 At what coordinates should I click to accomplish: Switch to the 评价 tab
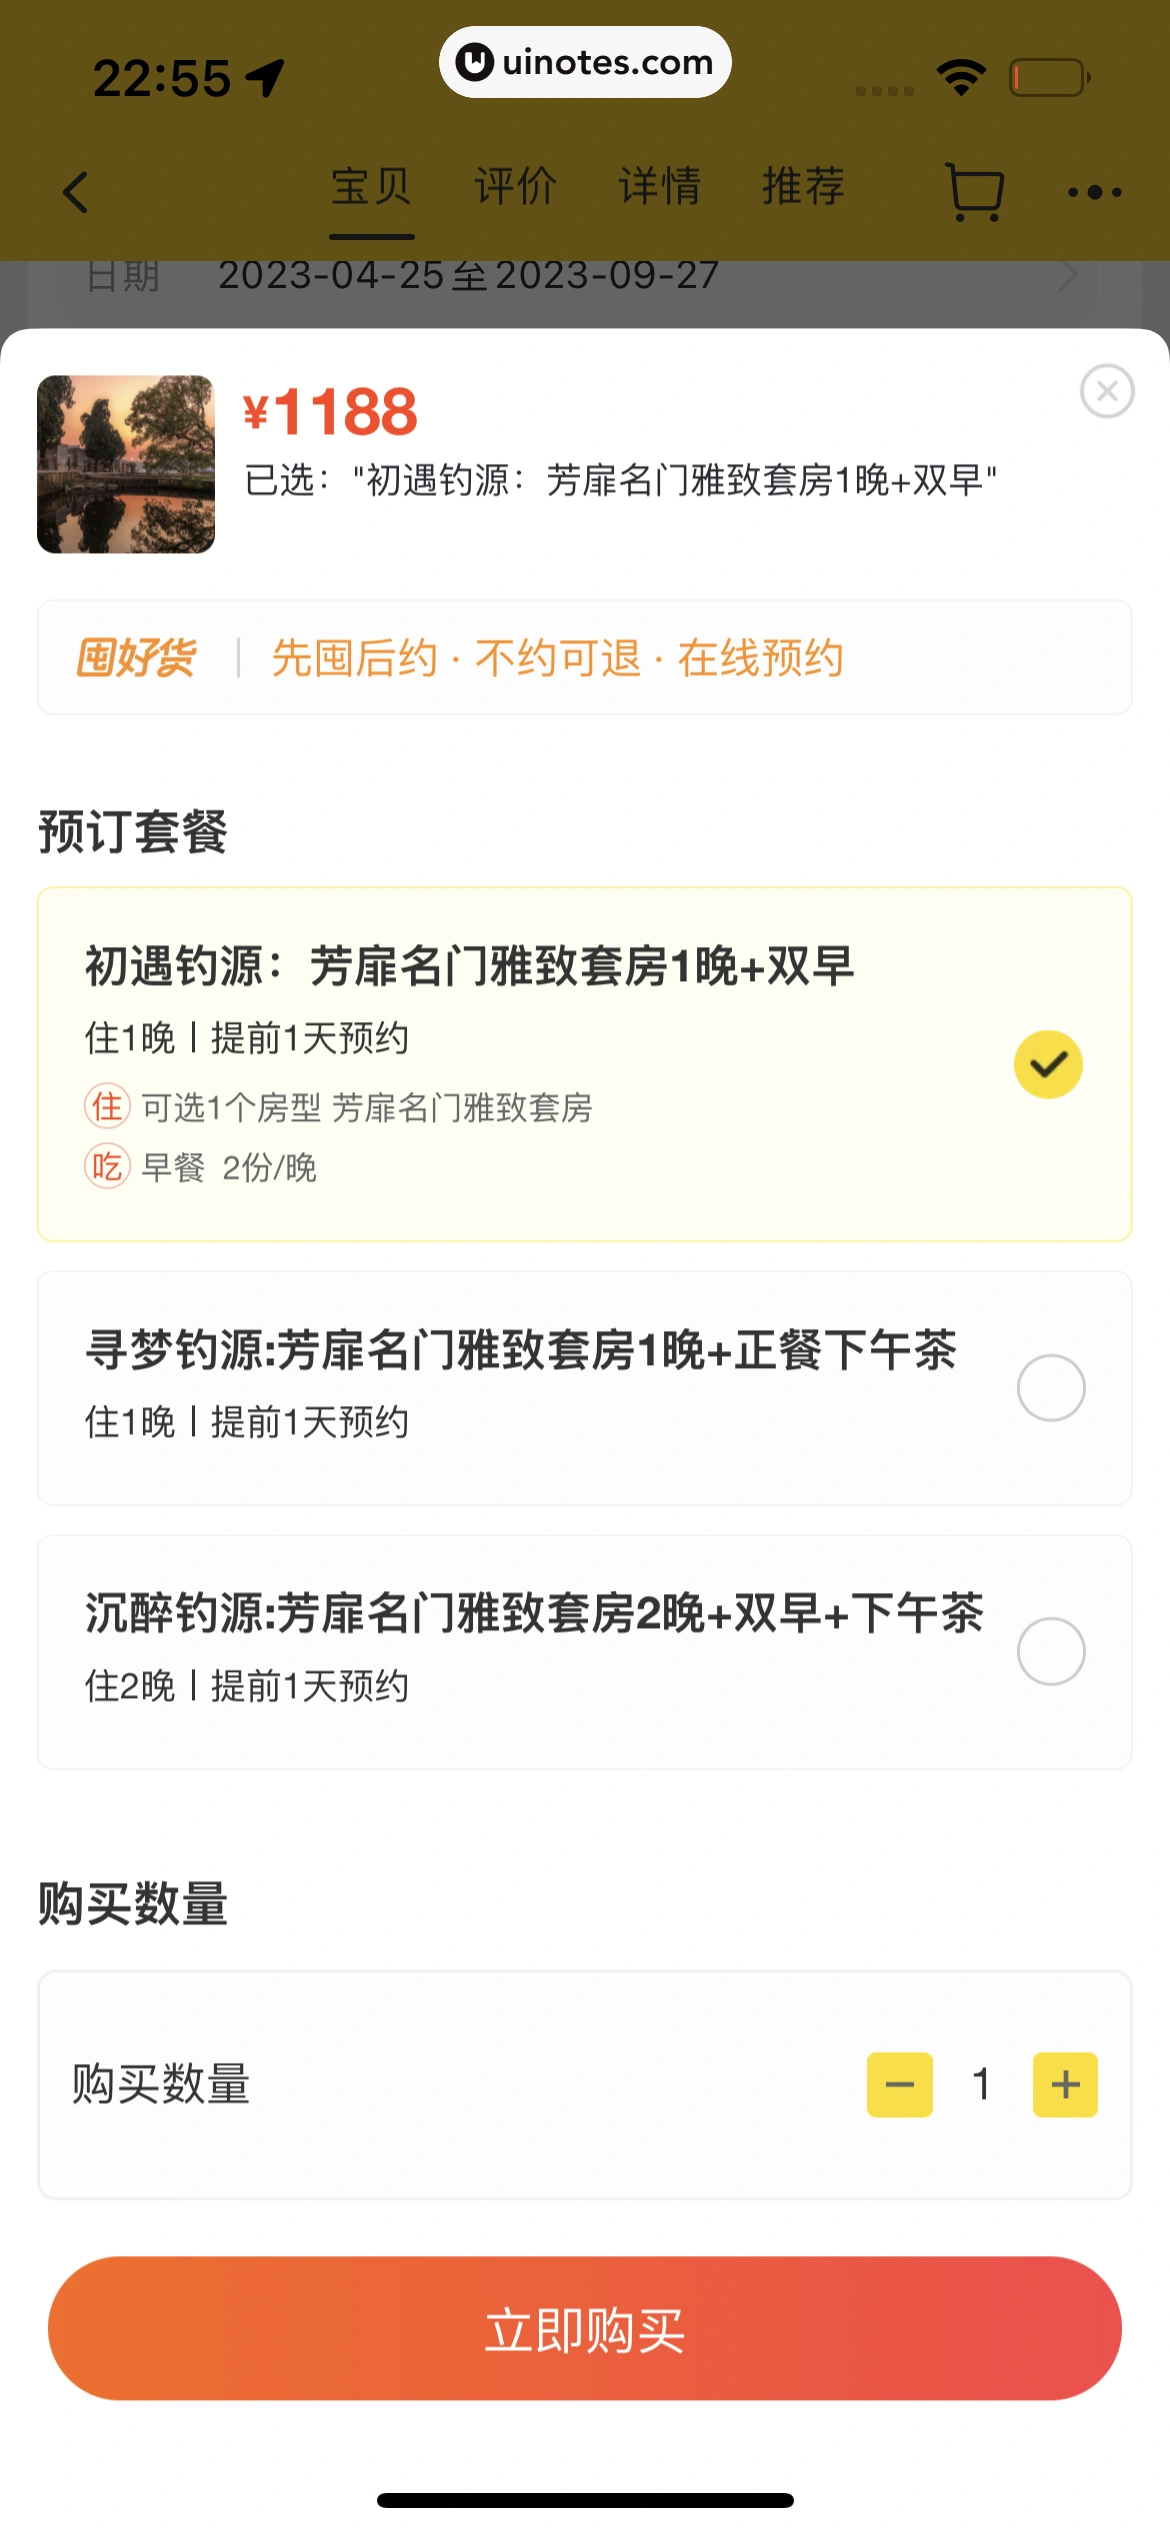(515, 187)
